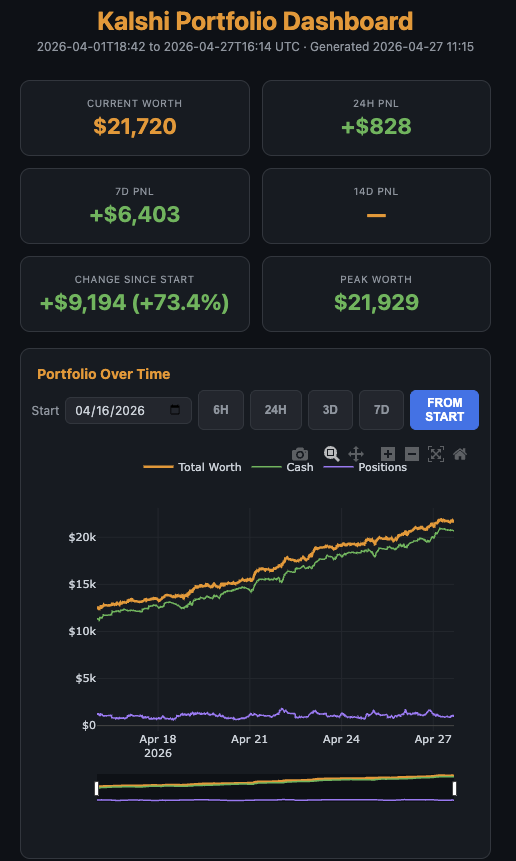The image size is (516, 861).
Task: Click the +$9,194 (+73.4%) value
Action: 135,302
